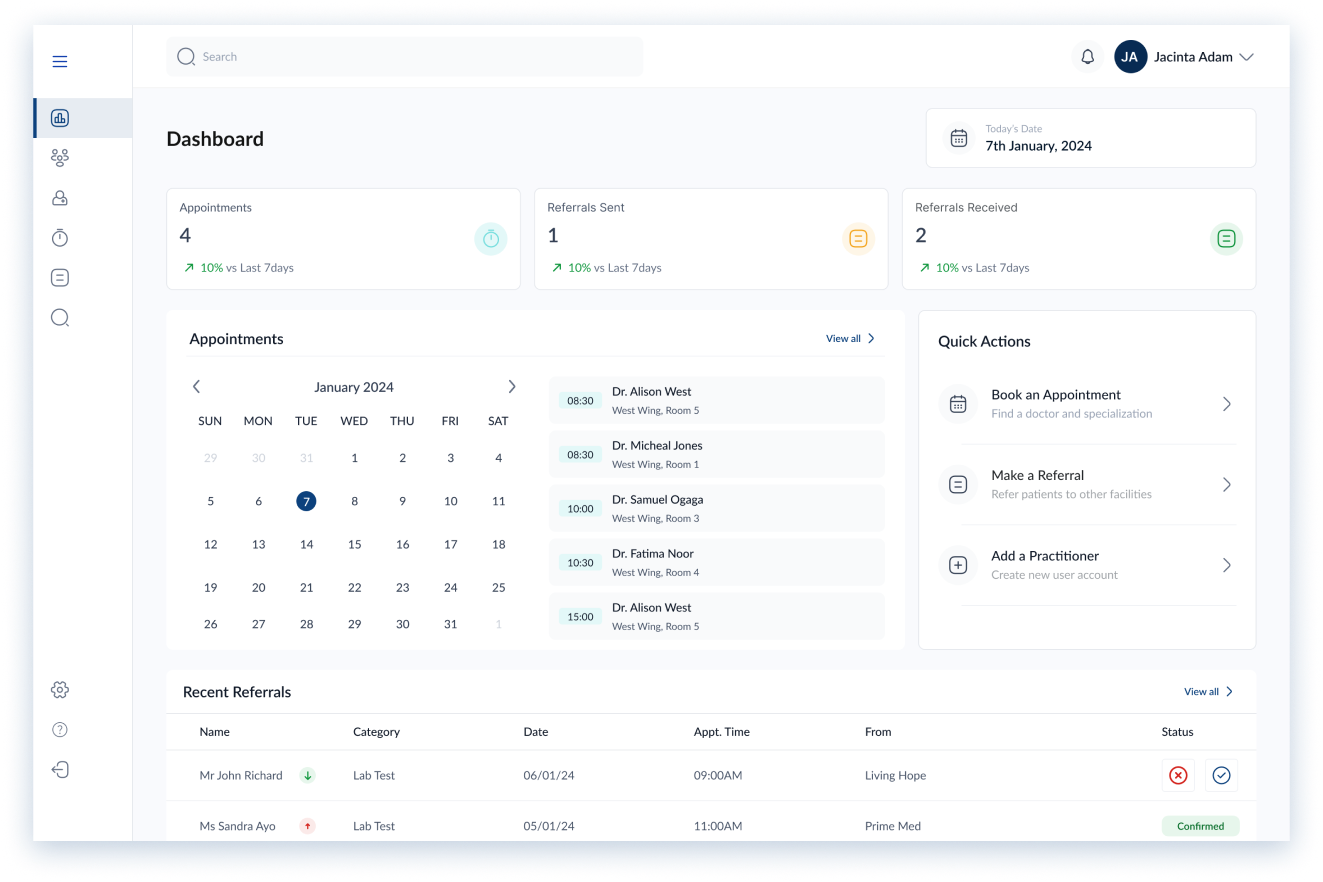Open the magnifier search icon in sidebar
This screenshot has height=882, width=1323.
pos(60,318)
